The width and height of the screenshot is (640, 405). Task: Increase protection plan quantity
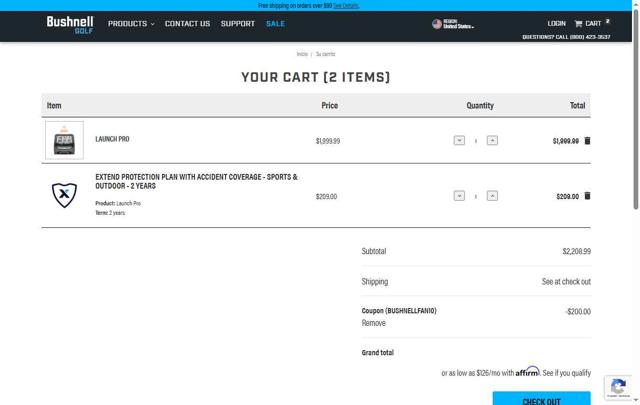[x=492, y=196]
